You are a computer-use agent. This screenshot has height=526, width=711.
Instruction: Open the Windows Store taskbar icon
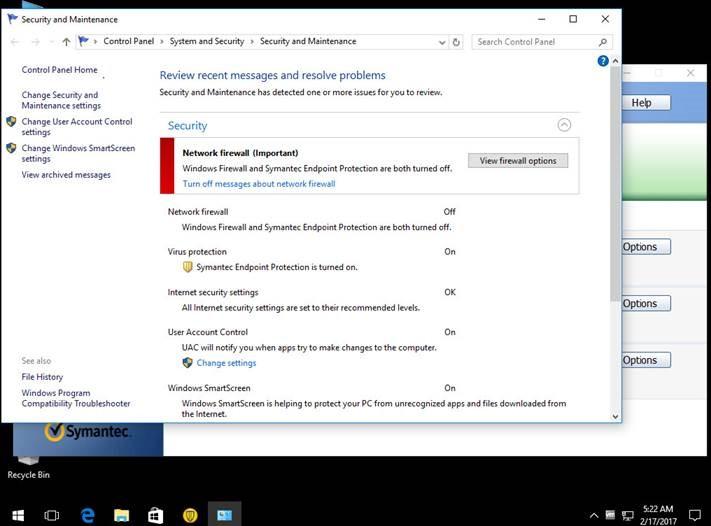click(x=155, y=515)
